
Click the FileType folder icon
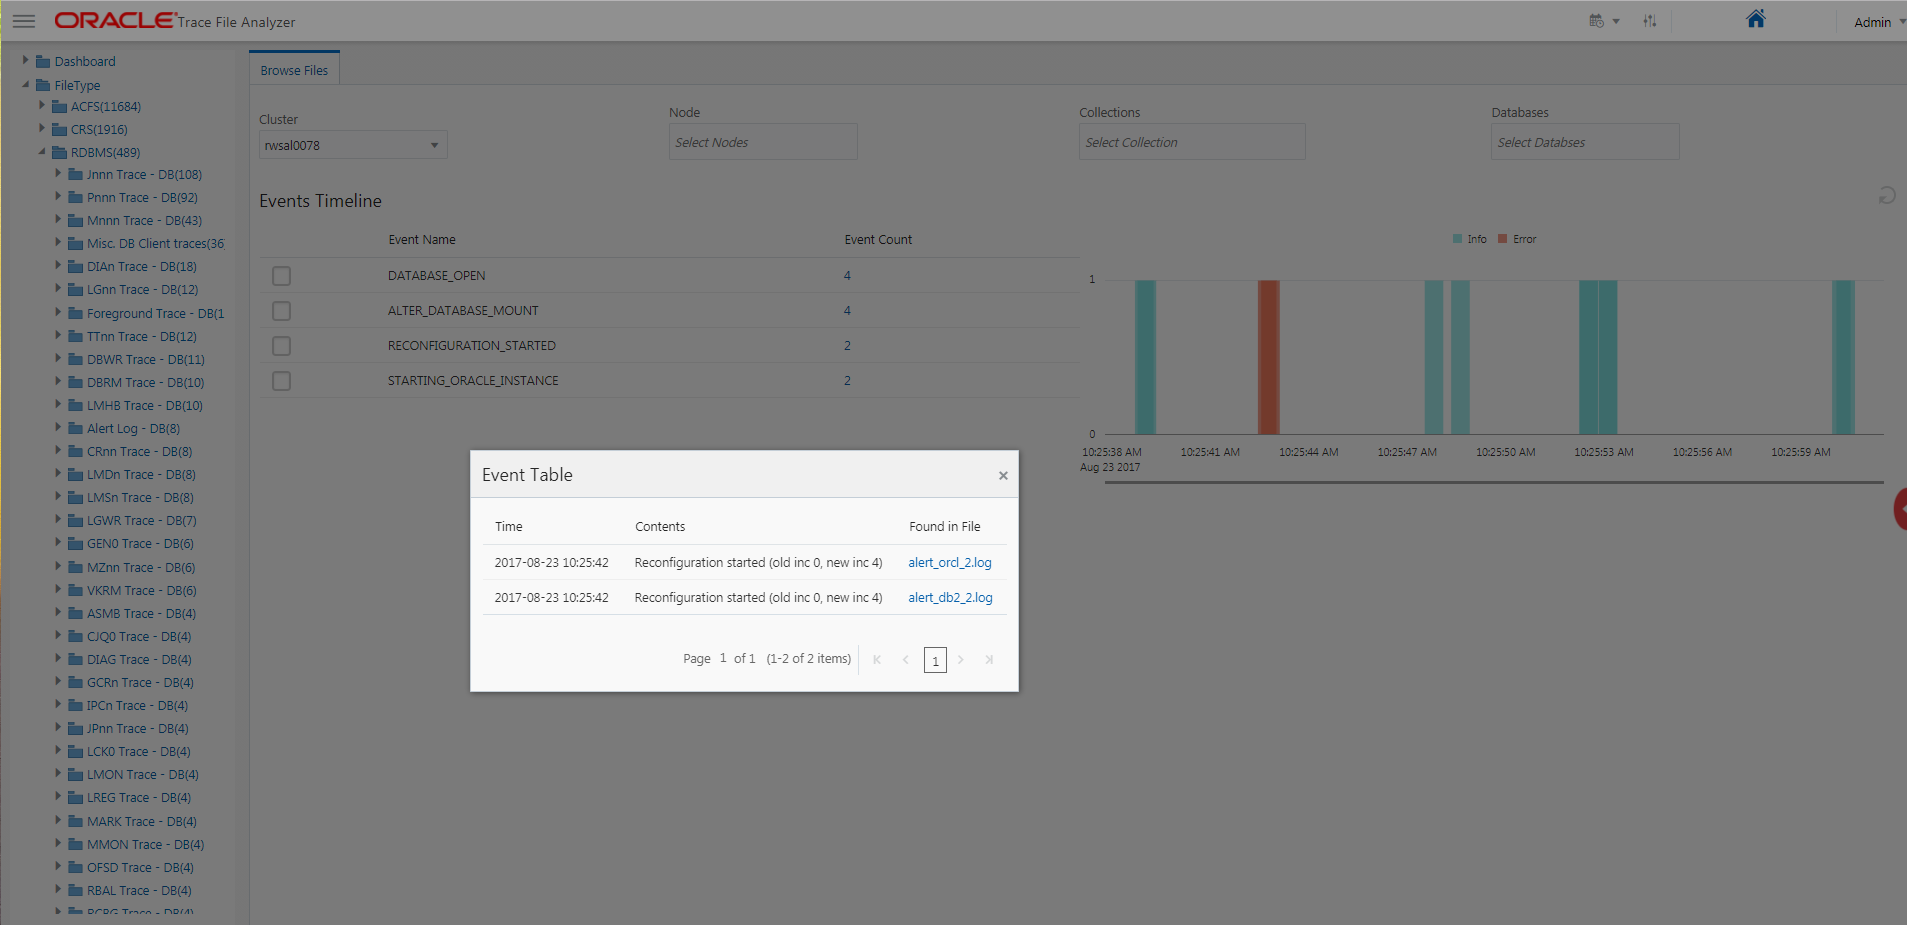pos(43,85)
